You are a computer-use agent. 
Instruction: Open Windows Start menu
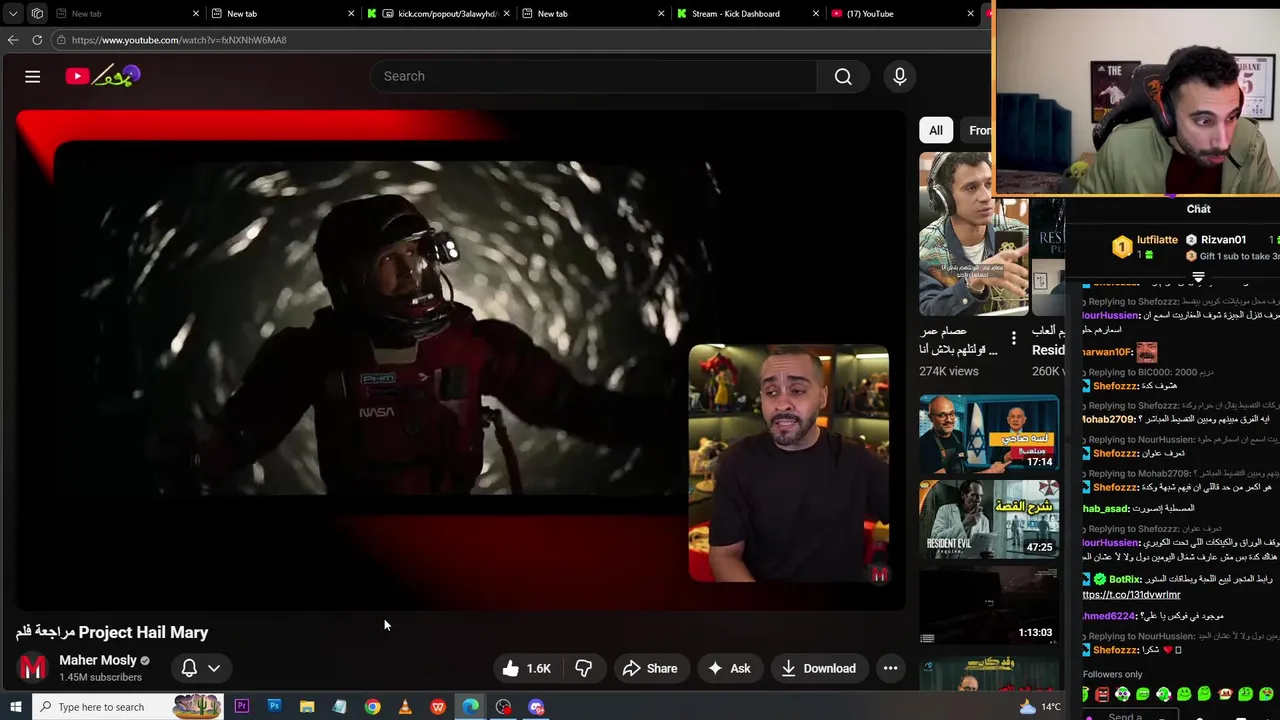(16, 707)
